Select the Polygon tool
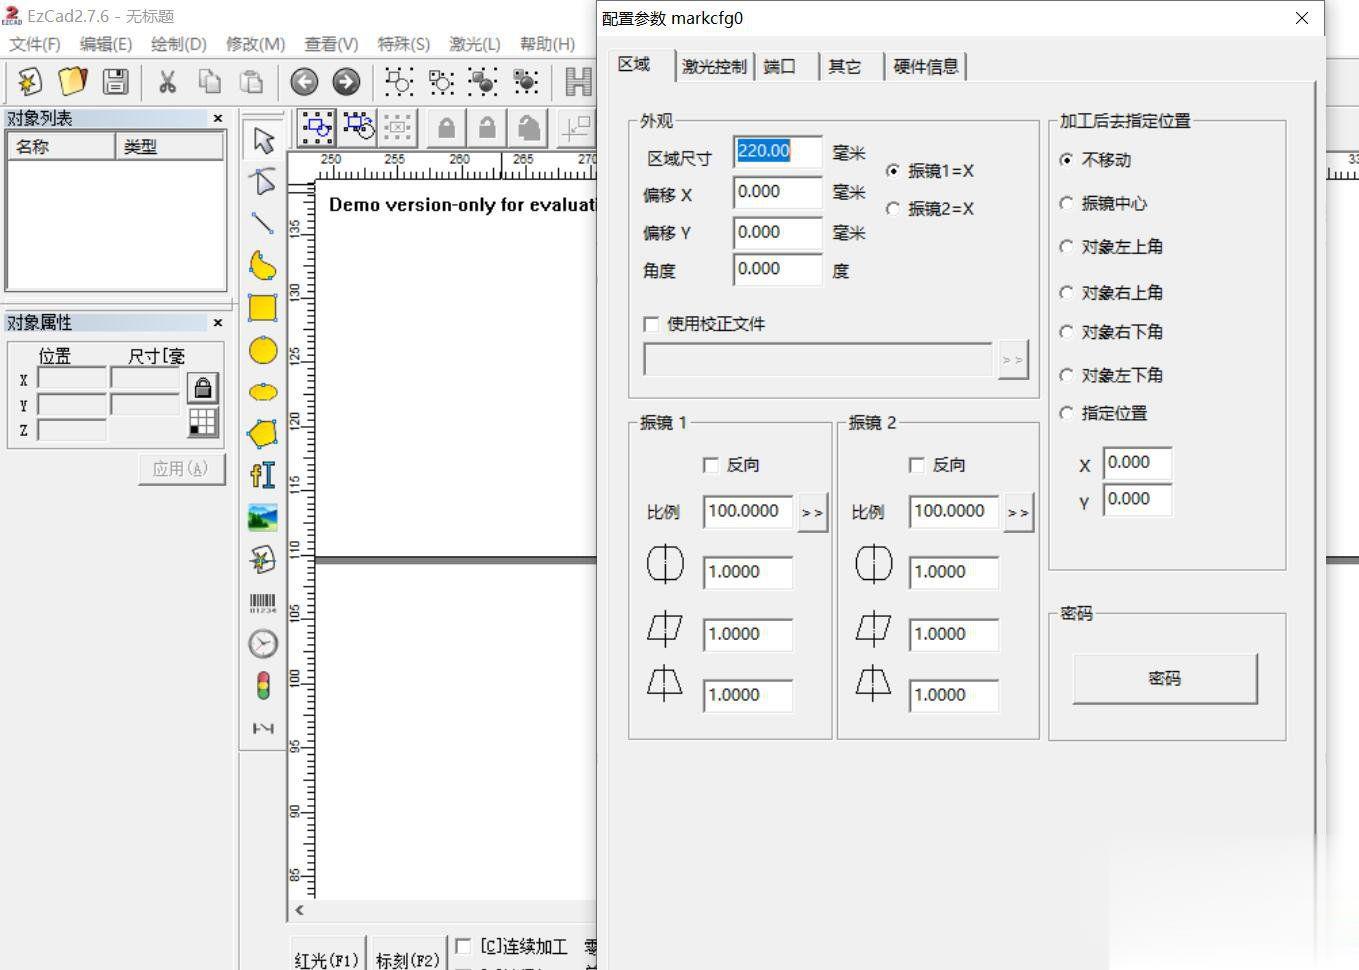 (263, 434)
